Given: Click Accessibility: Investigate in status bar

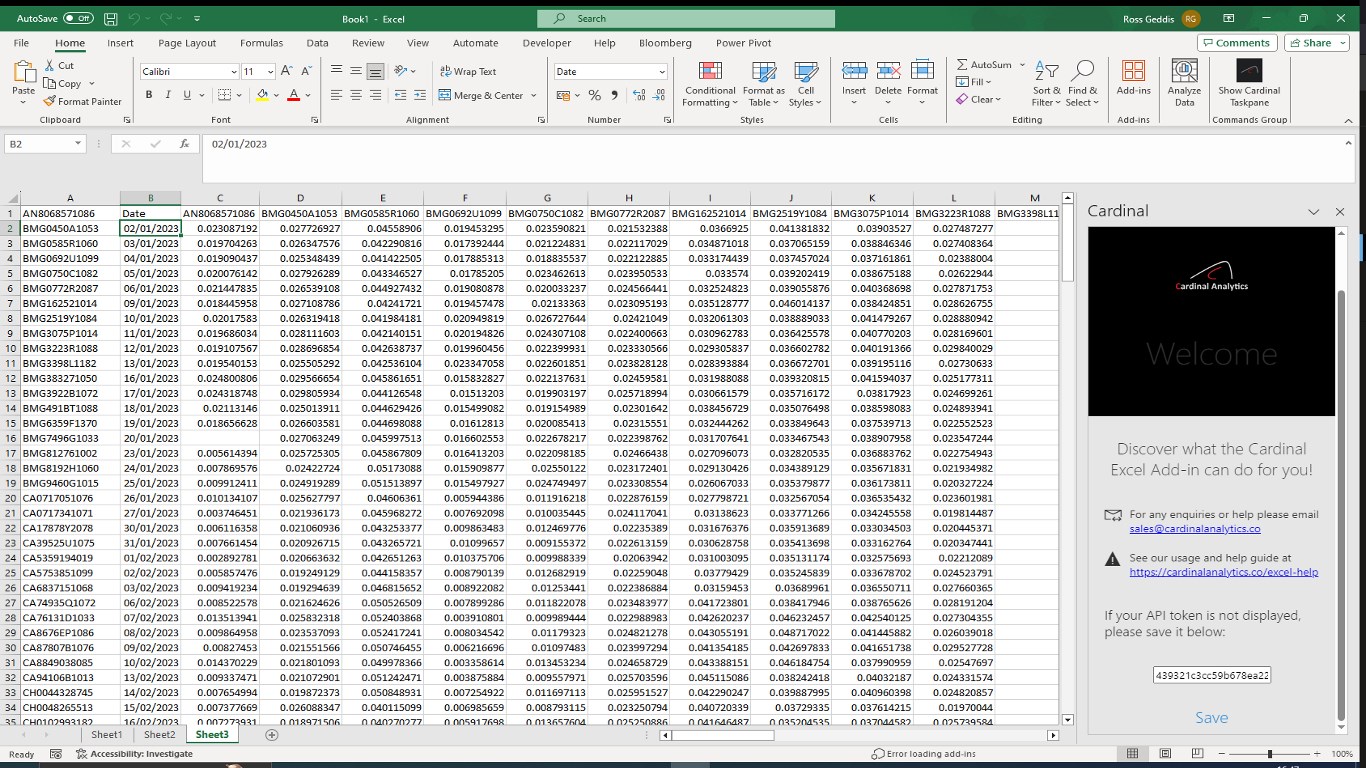Looking at the screenshot, I should pyautogui.click(x=134, y=754).
